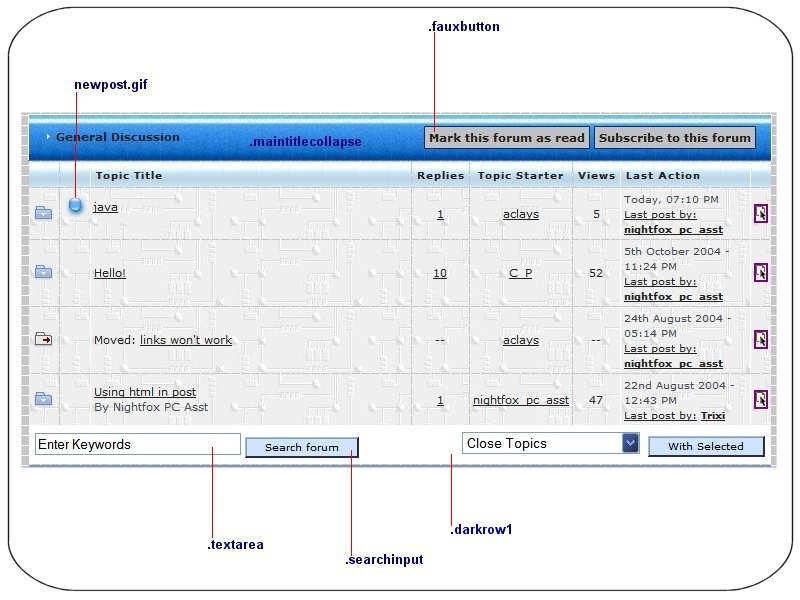Click the folder icon beside Using html in post
Image resolution: width=800 pixels, height=600 pixels.
pos(43,399)
